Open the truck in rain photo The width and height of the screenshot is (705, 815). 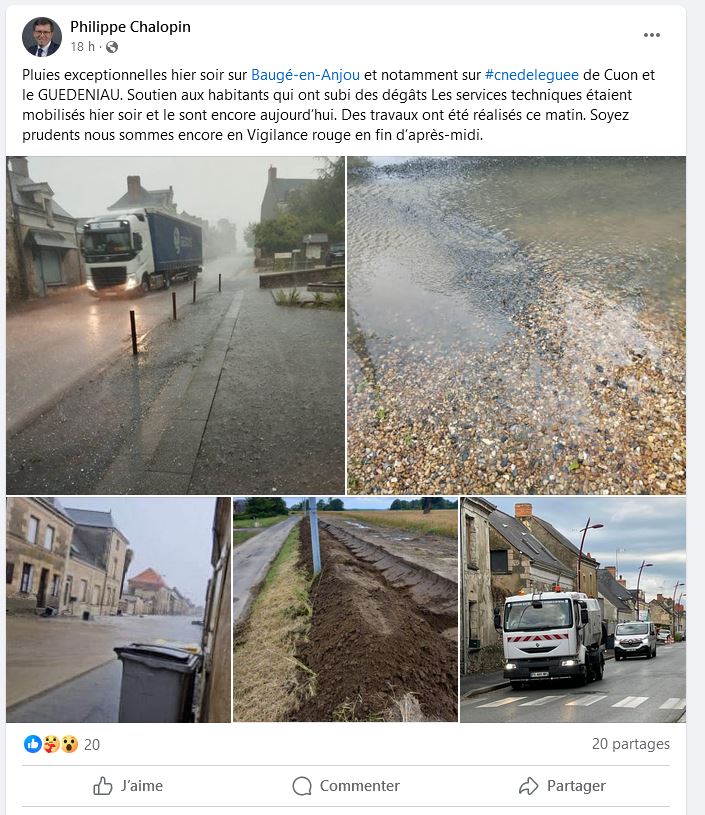(x=175, y=325)
